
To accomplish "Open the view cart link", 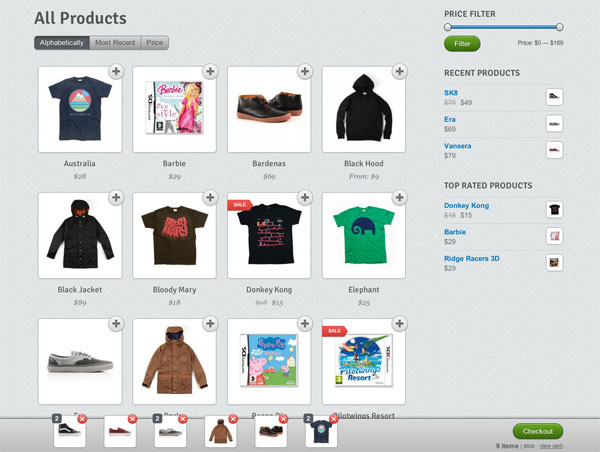I will click(x=551, y=446).
